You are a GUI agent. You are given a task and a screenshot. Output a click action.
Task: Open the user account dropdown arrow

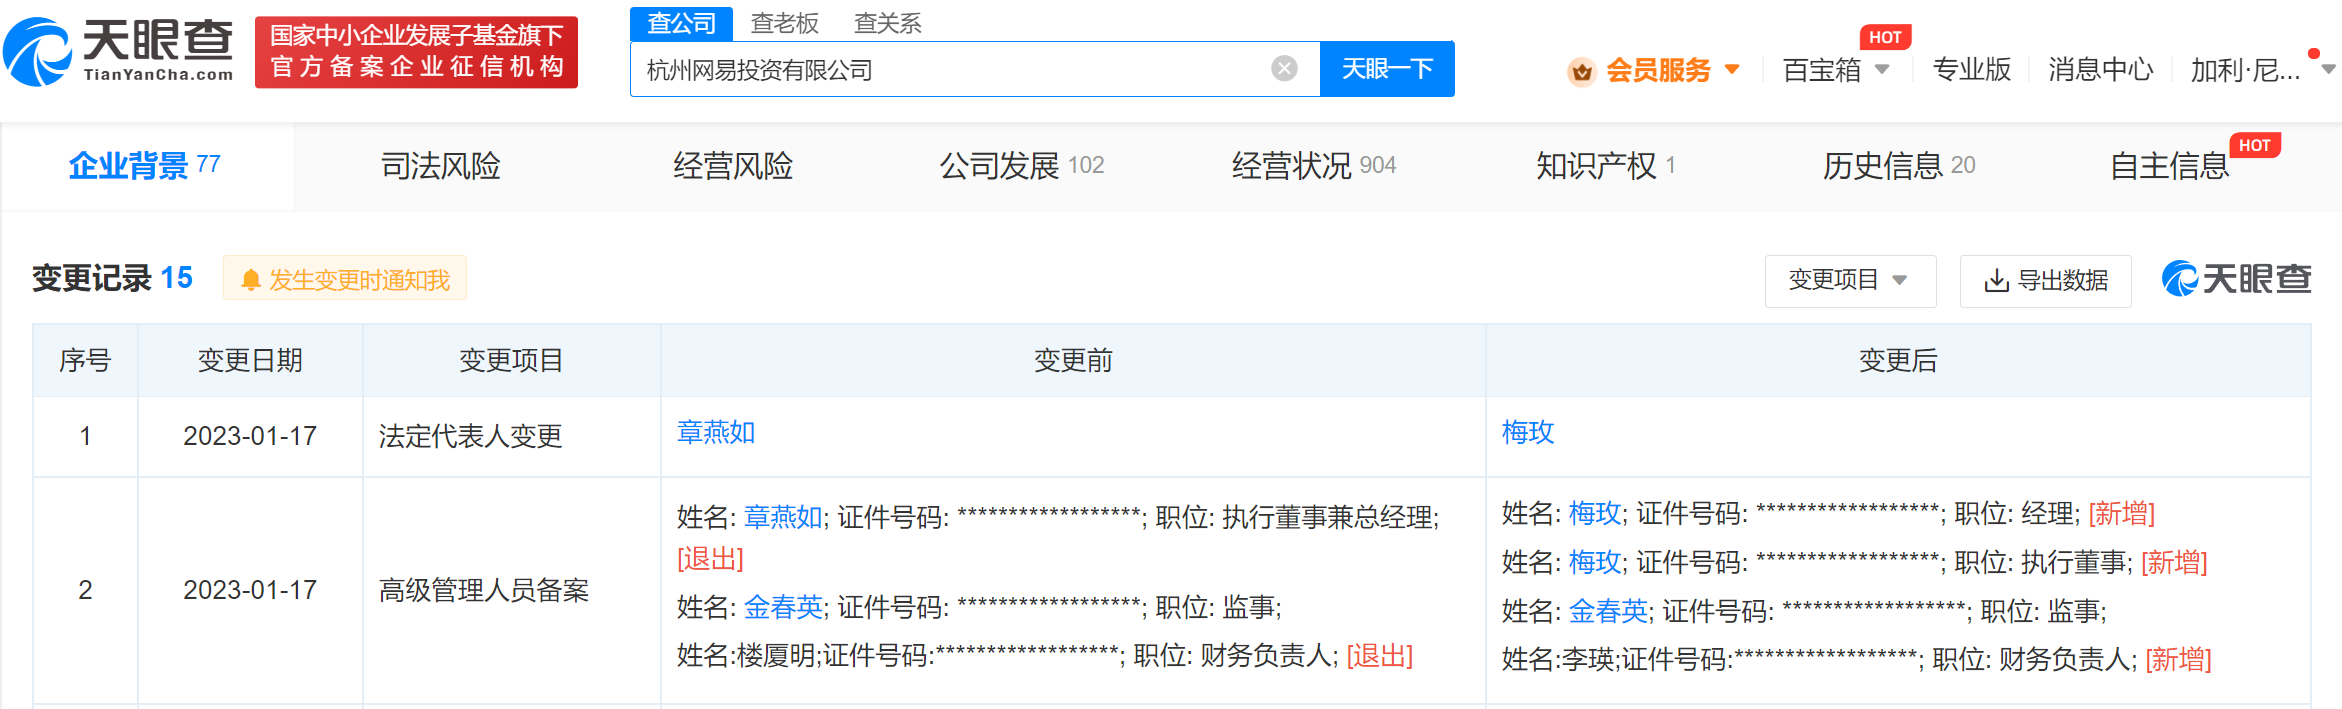coord(2328,70)
